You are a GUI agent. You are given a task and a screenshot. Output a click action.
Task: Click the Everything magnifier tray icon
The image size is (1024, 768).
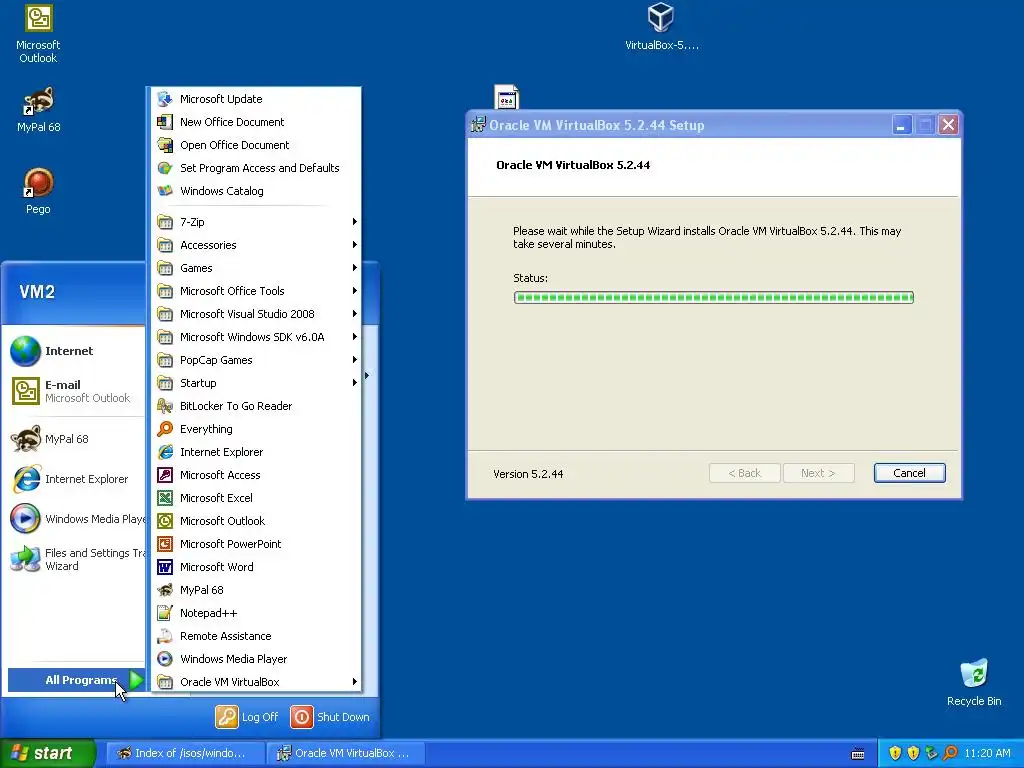(950, 753)
